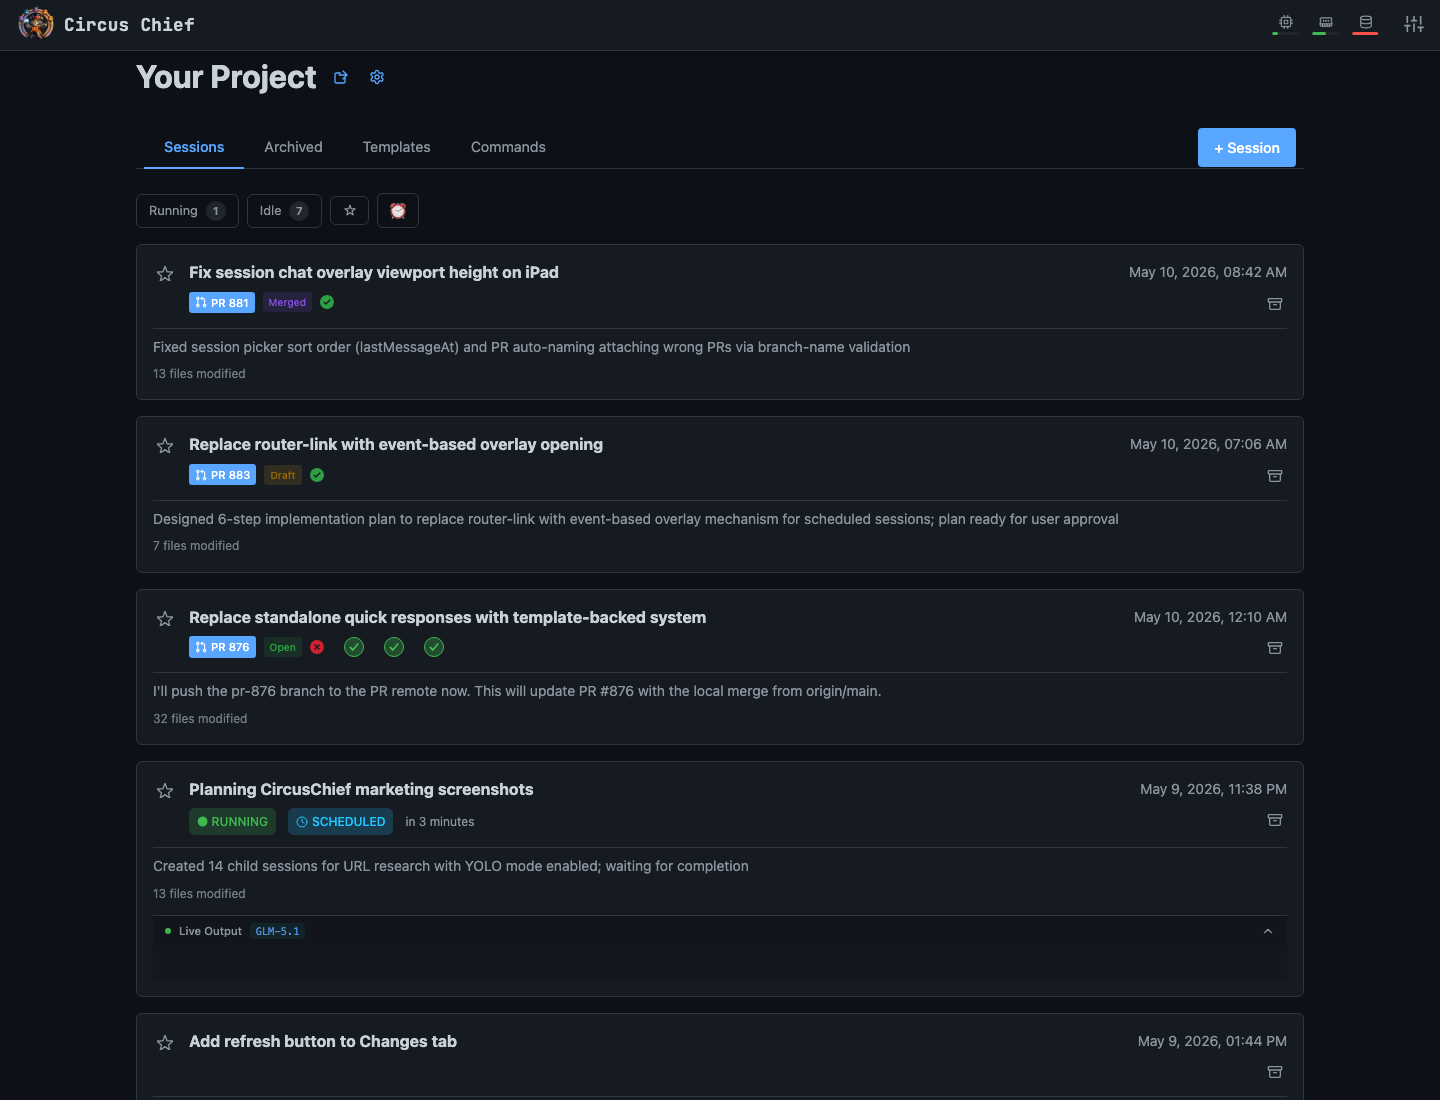Star the Replace router-link session
Image resolution: width=1440 pixels, height=1100 pixels.
click(165, 446)
